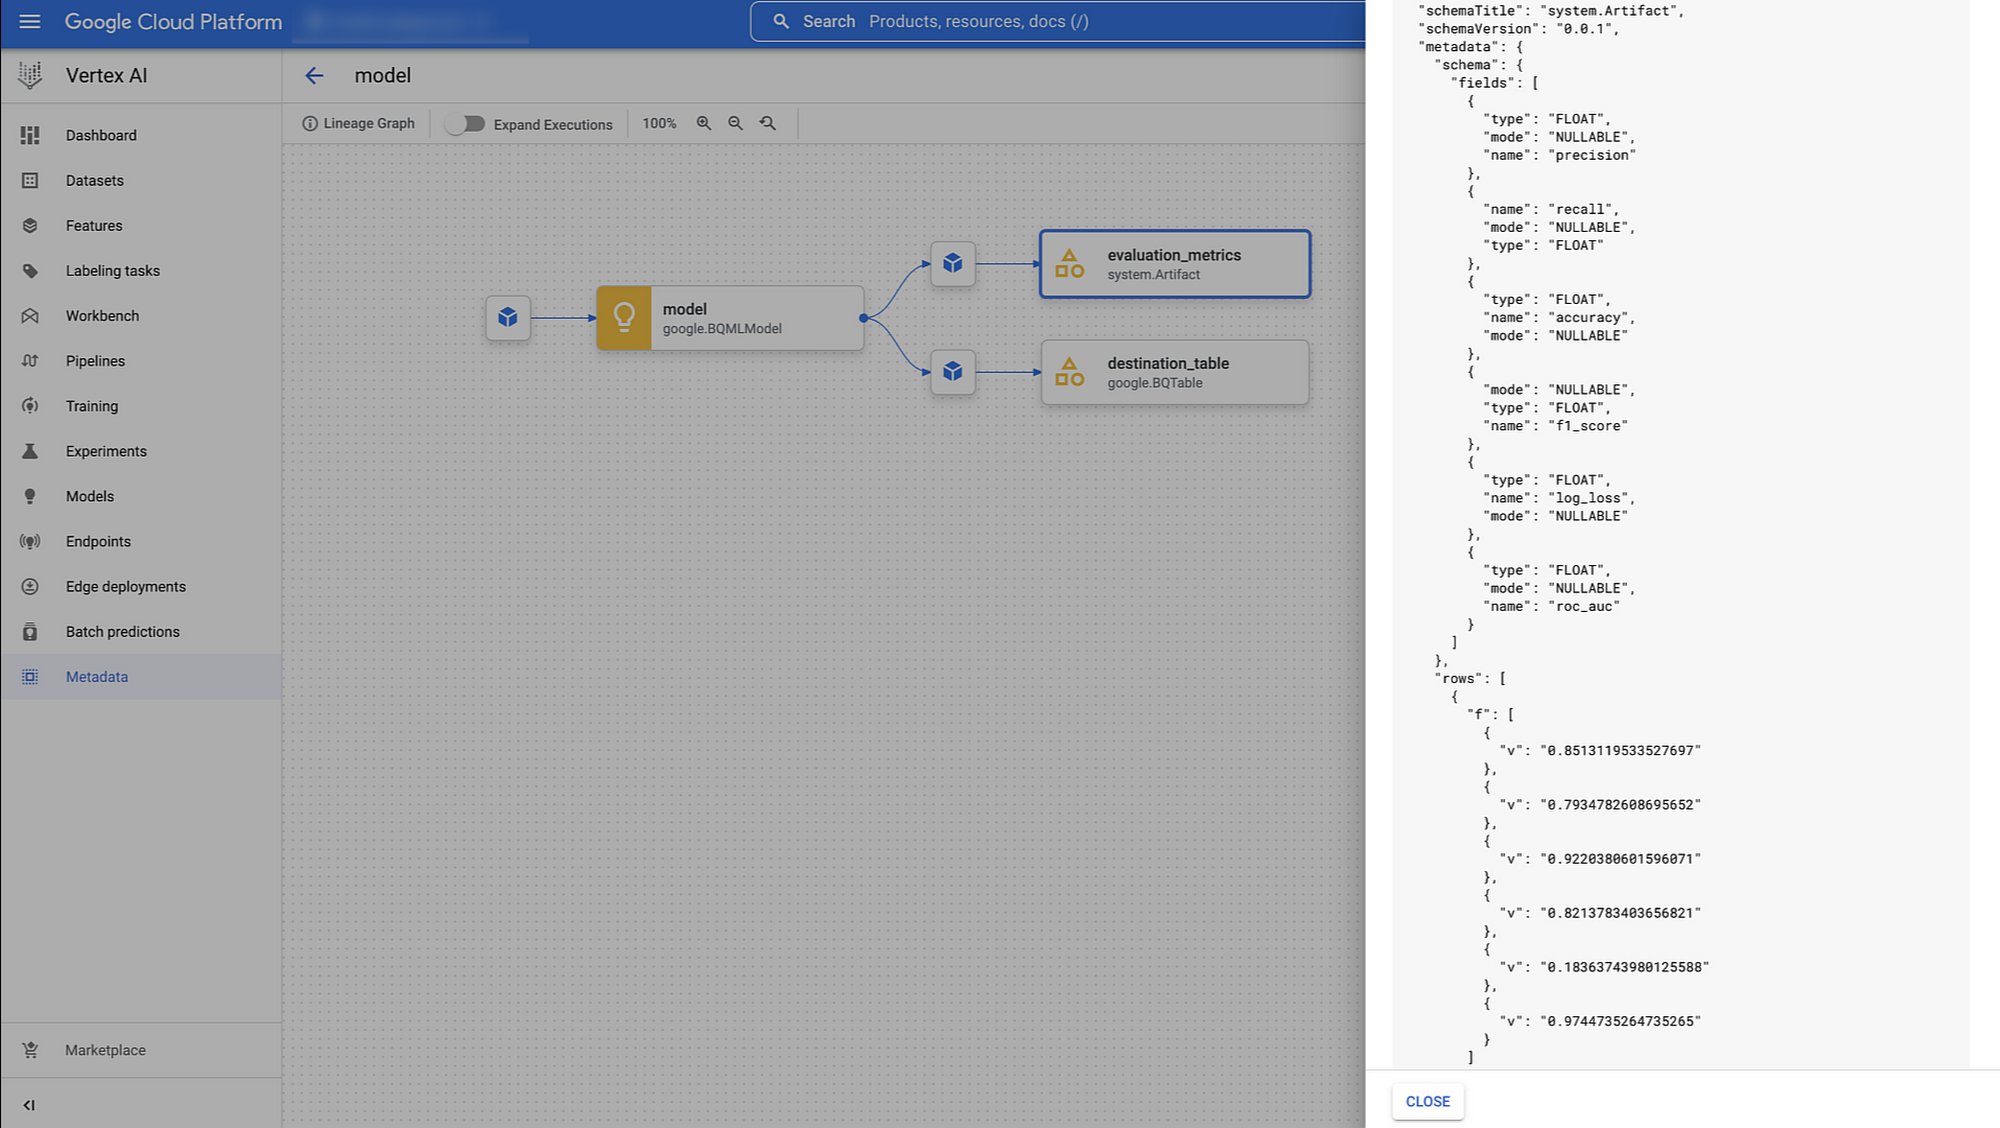Click the value "0.9220380601596071"
Image resolution: width=2000 pixels, height=1128 pixels.
(x=1620, y=858)
